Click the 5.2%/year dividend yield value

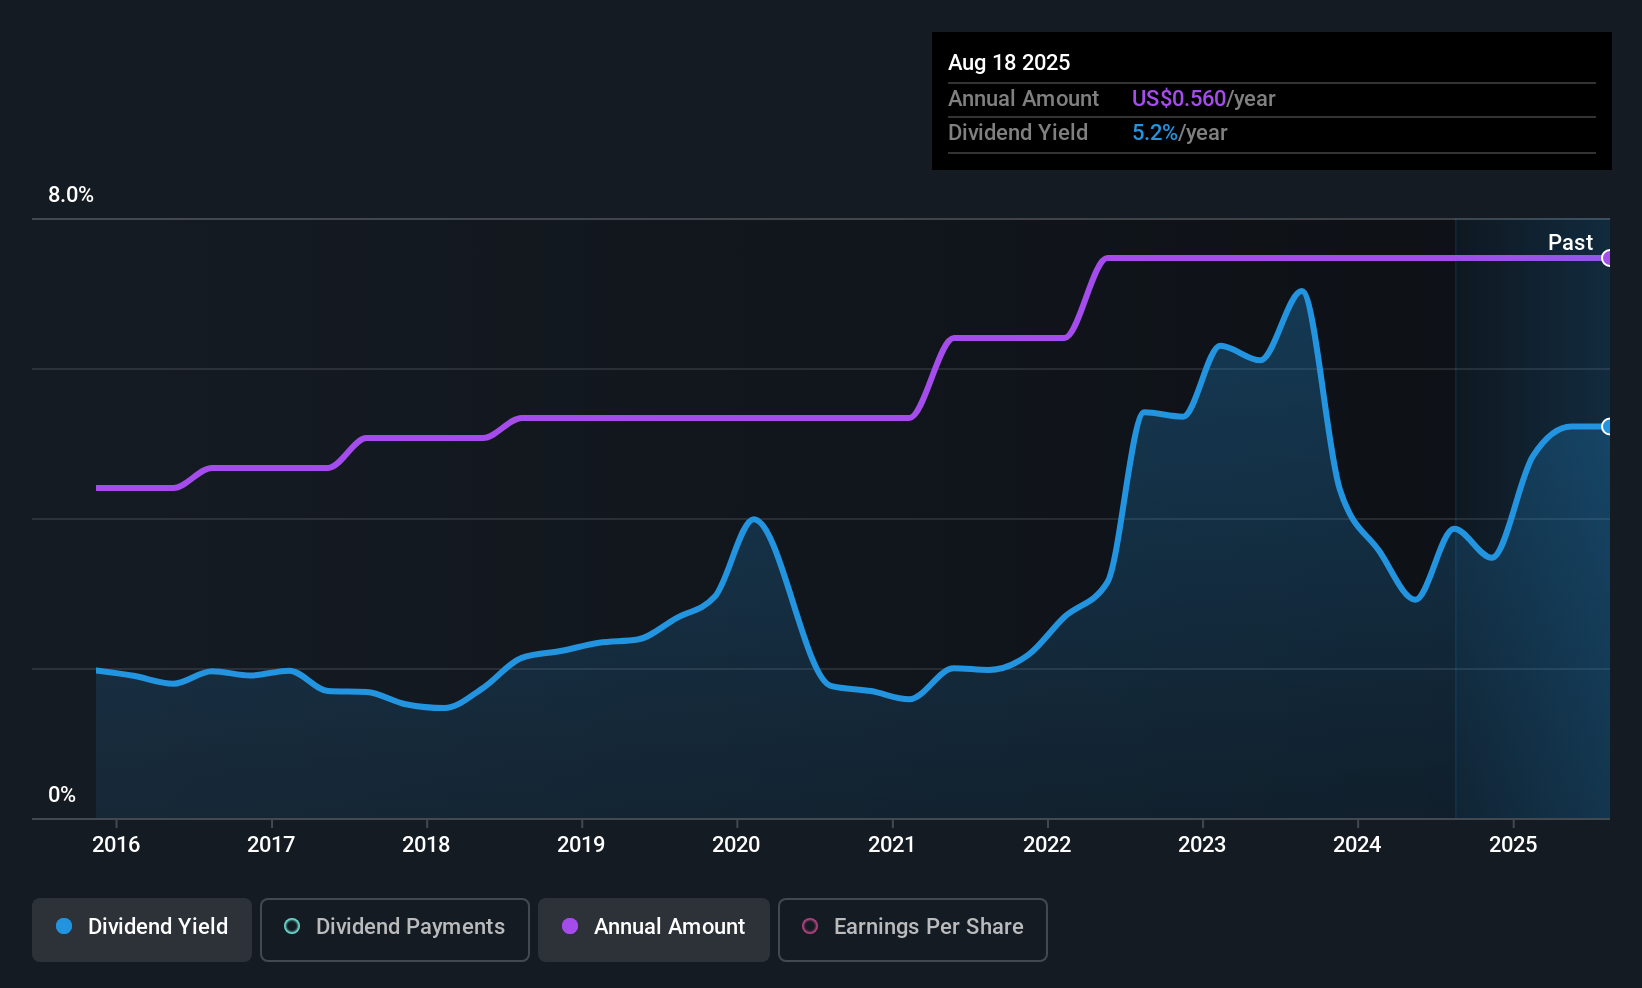coord(1179,133)
